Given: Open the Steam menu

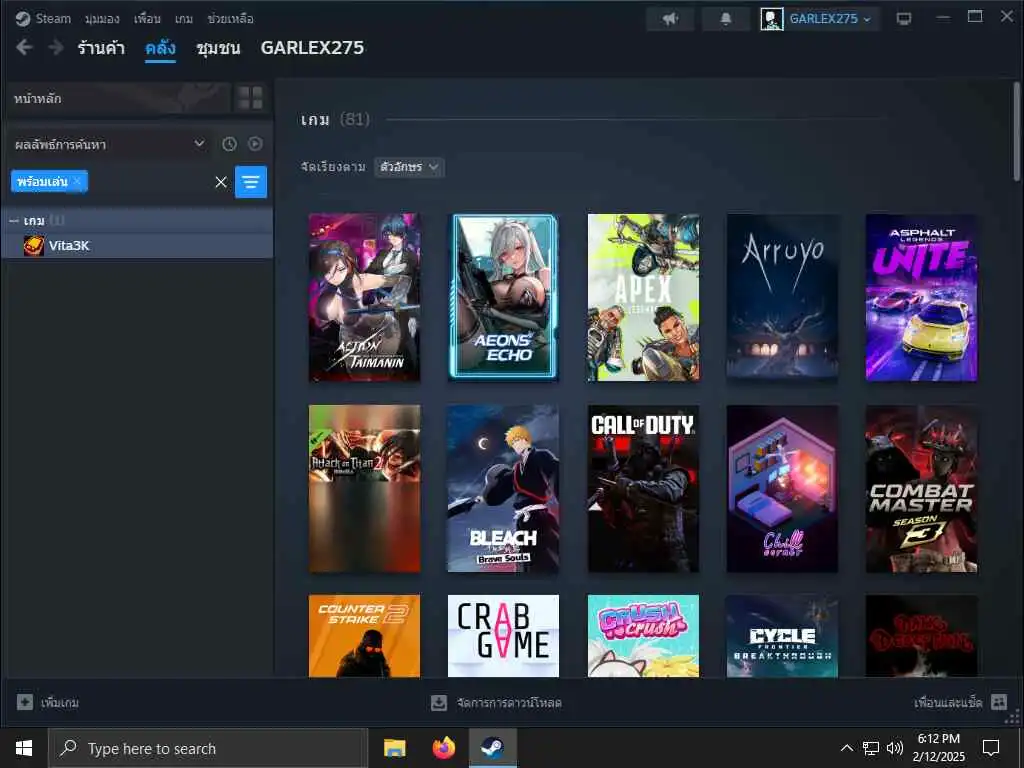Looking at the screenshot, I should (x=53, y=18).
